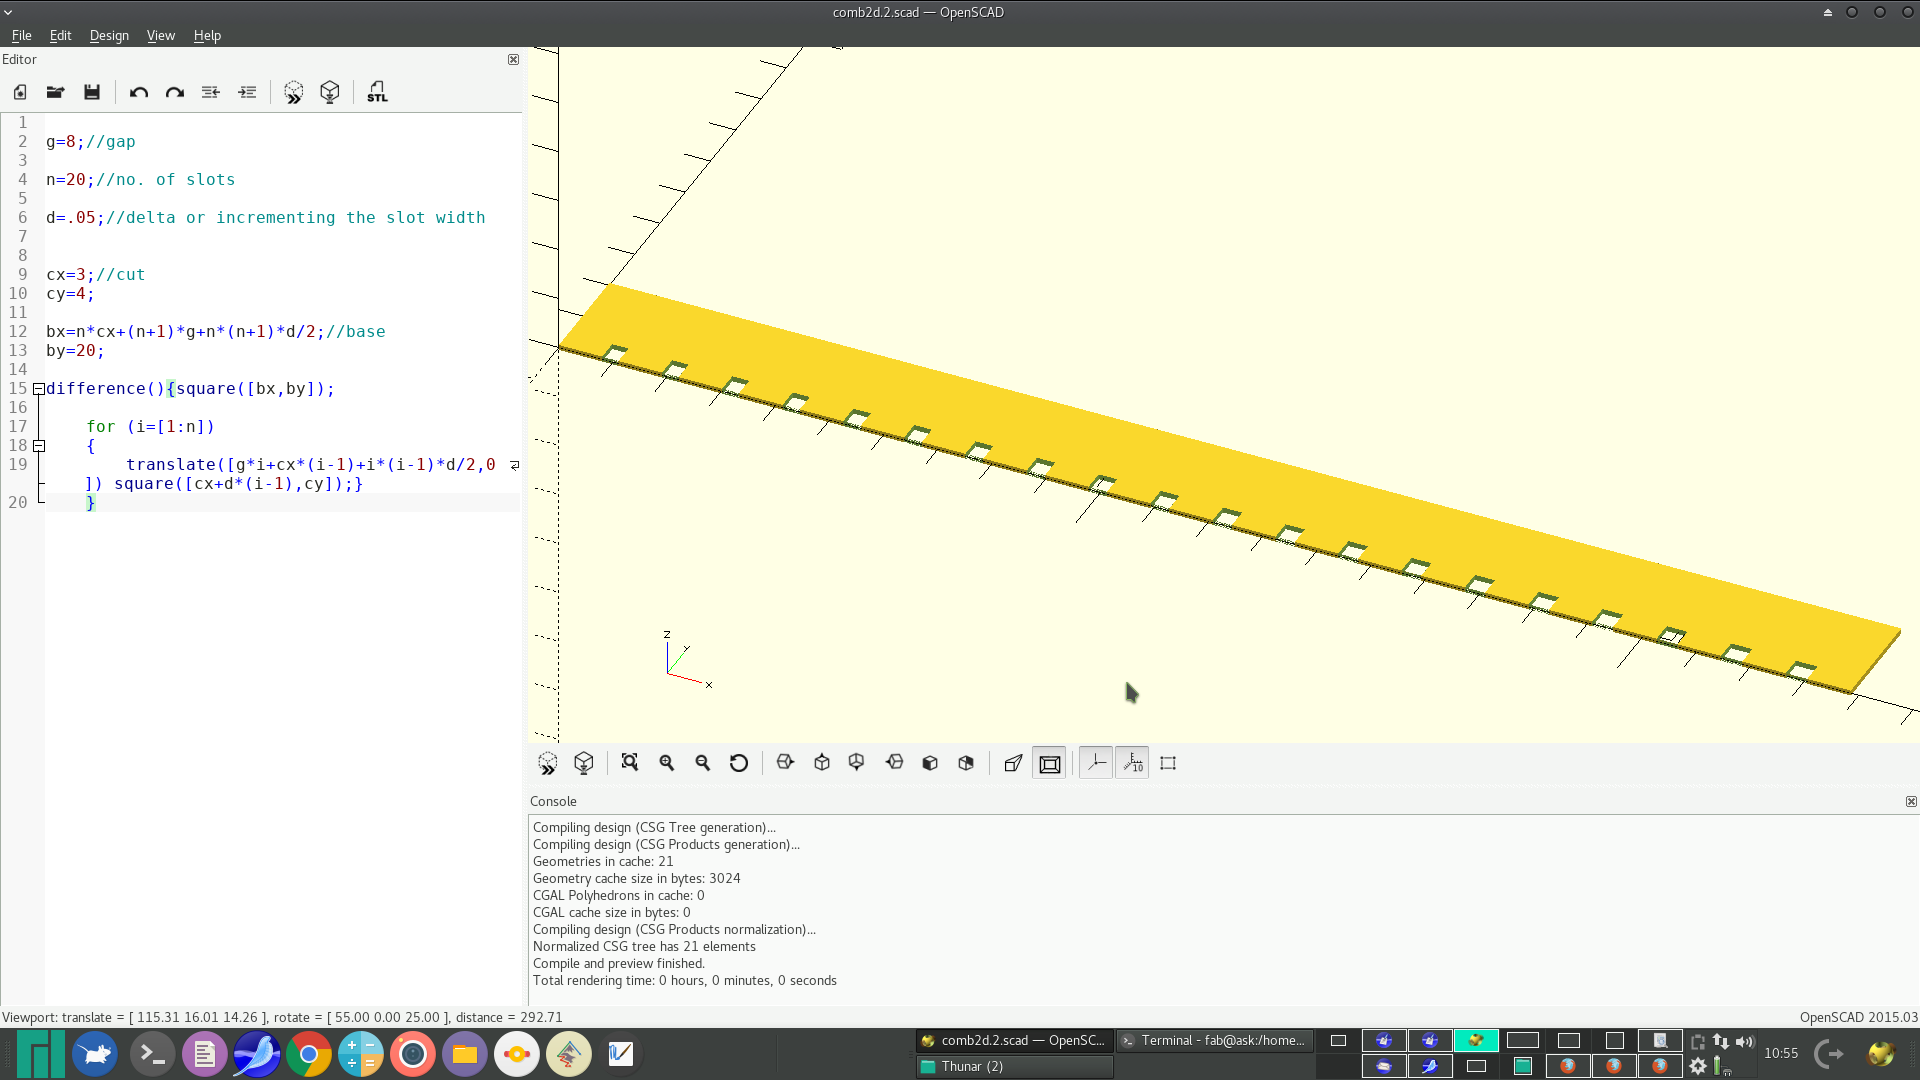Toggle Show Scale Markers button
1920x1080 pixels.
1133,763
